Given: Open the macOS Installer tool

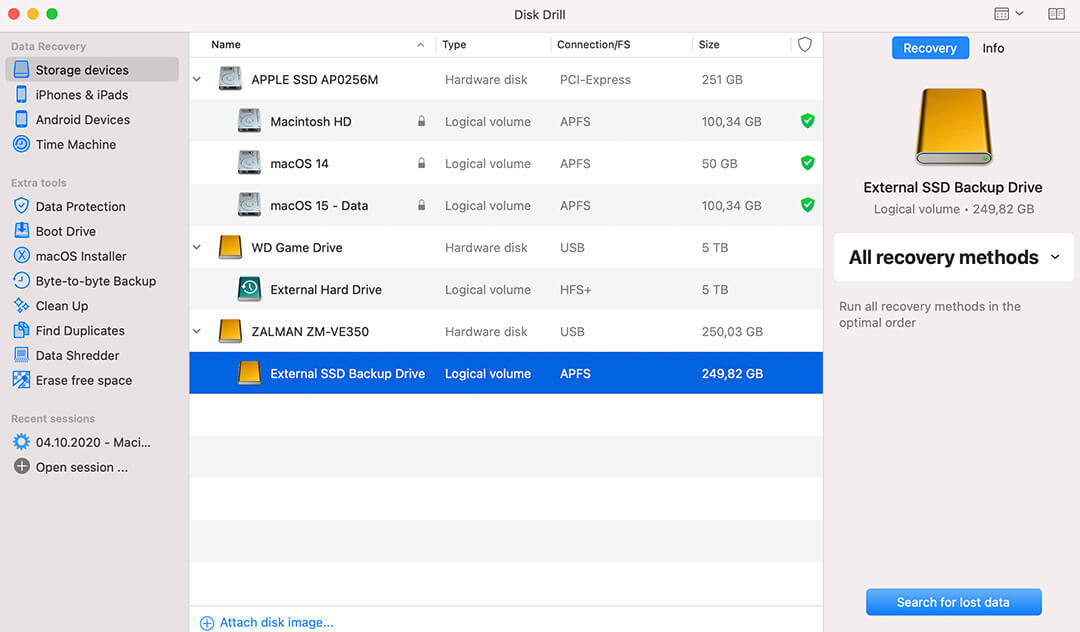Looking at the screenshot, I should point(80,256).
